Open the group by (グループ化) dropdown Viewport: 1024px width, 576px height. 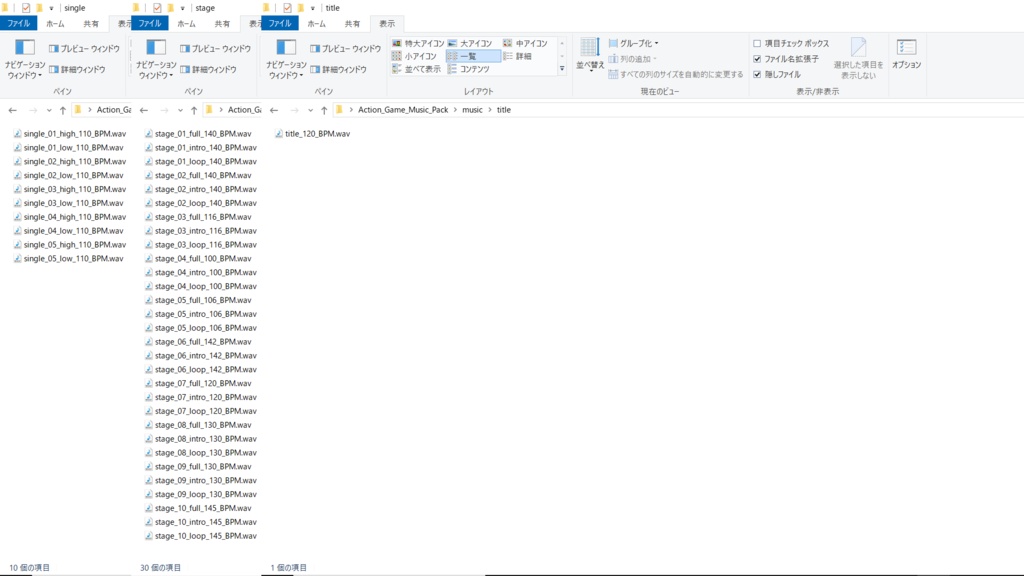[633, 43]
